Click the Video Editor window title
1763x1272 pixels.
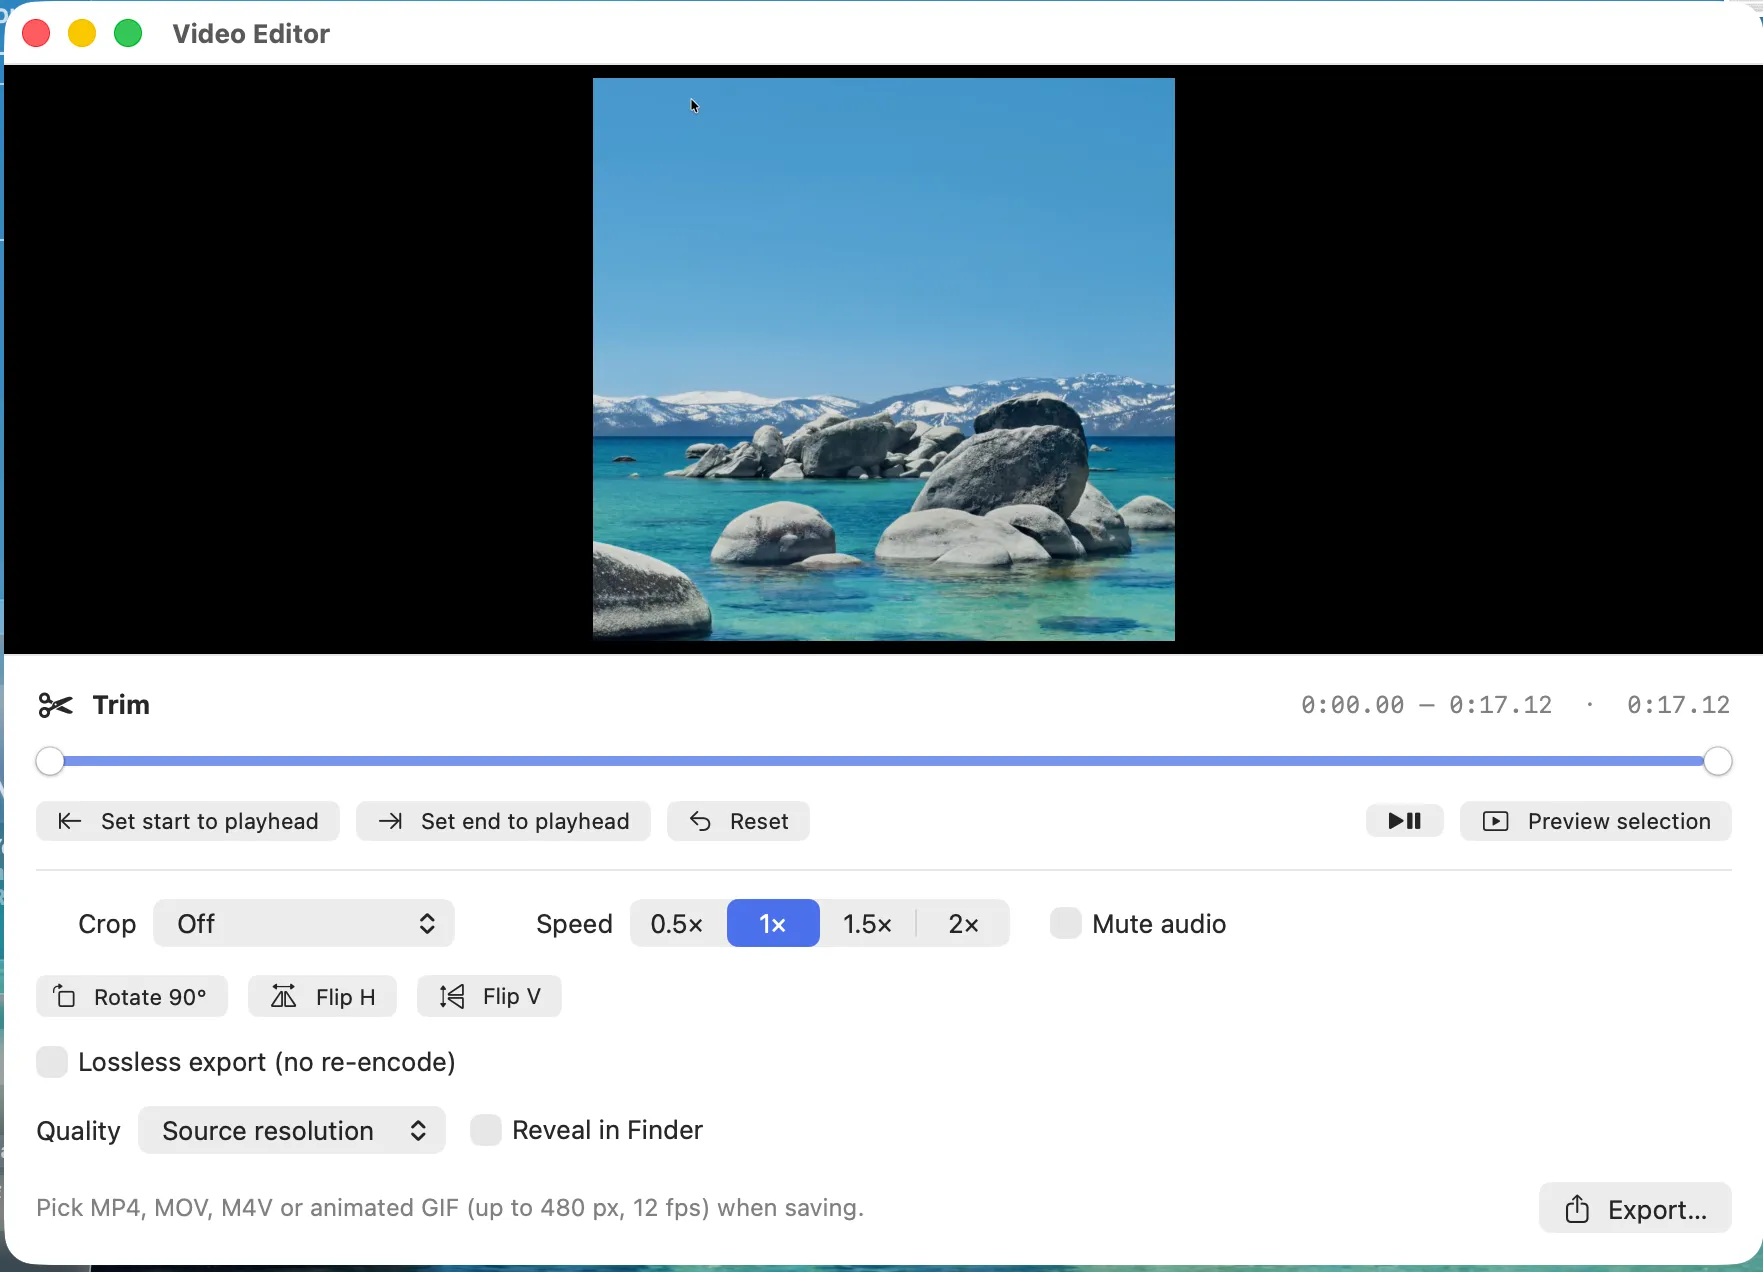[251, 34]
